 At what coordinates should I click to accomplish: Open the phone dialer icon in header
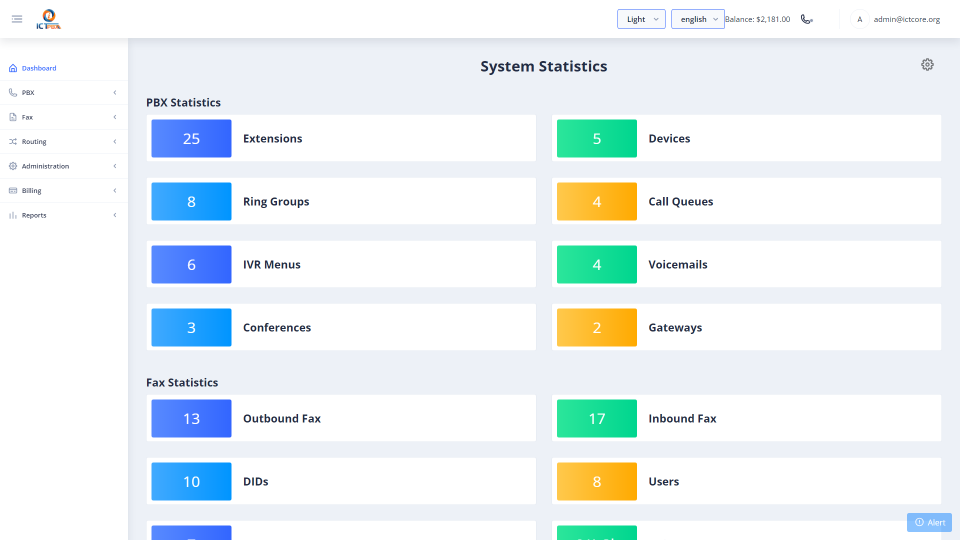(807, 19)
